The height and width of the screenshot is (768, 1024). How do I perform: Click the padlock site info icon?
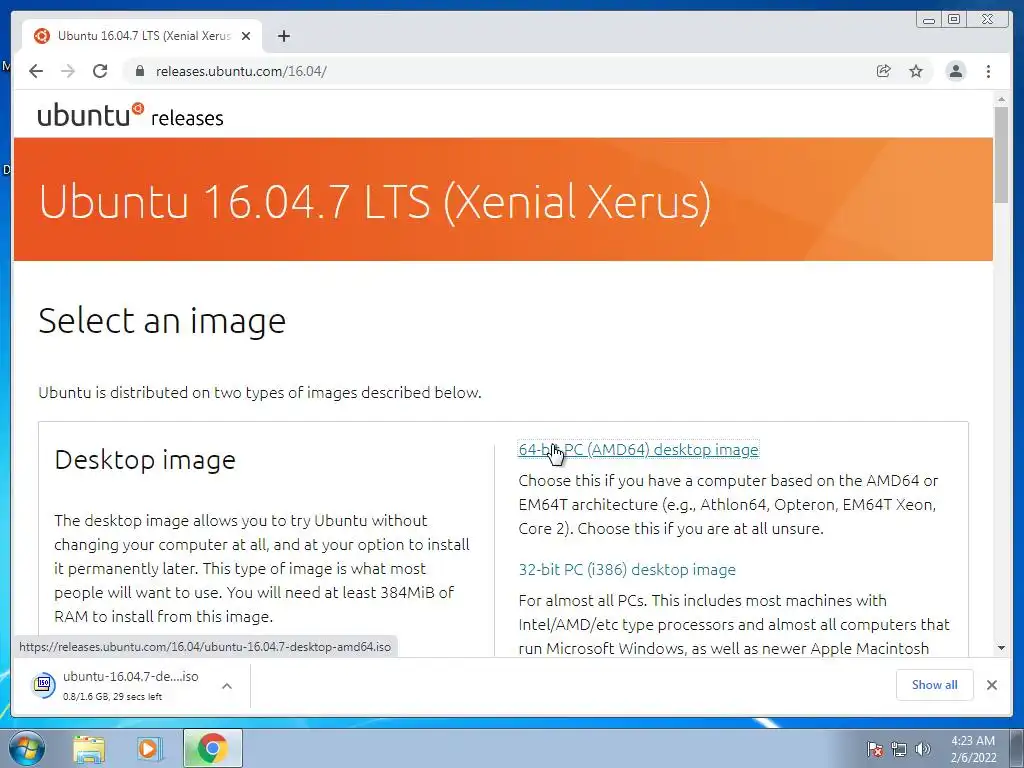click(139, 71)
